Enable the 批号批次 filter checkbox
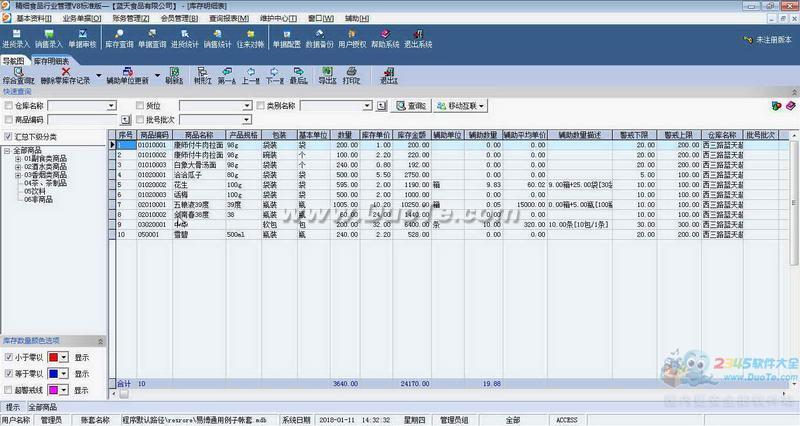Screen dimensions: 800x426 (140, 119)
